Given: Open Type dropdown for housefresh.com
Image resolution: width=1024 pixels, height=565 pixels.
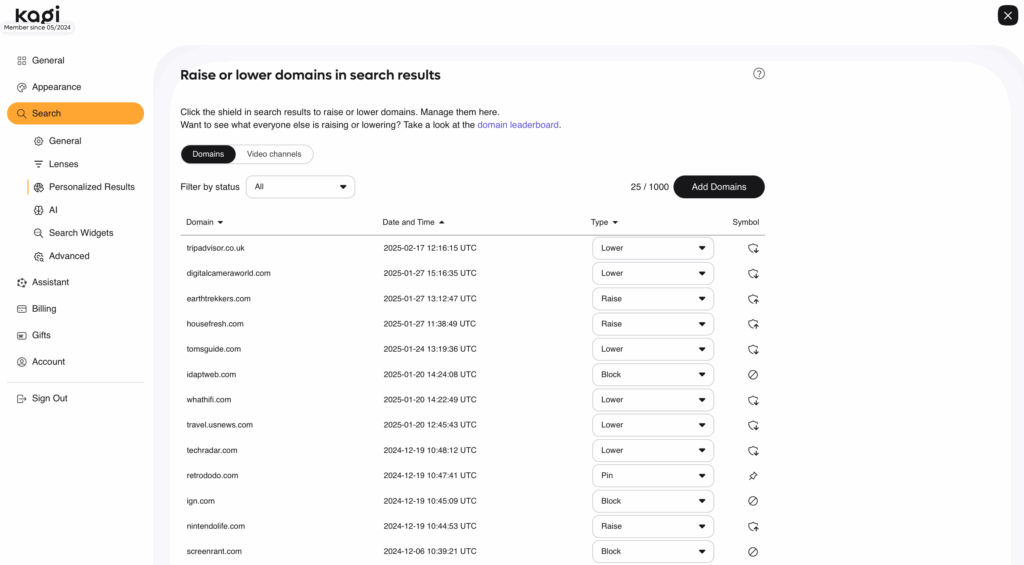Looking at the screenshot, I should point(652,324).
